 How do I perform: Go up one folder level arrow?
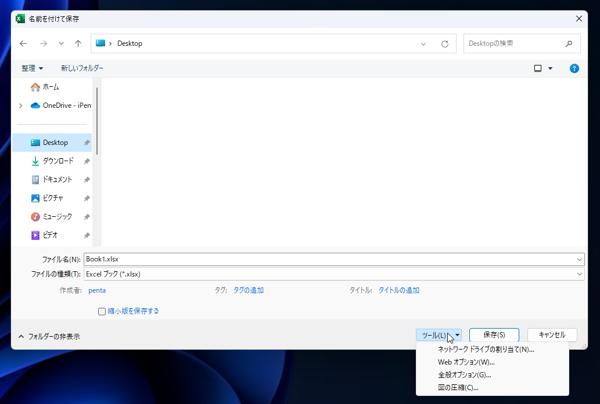click(78, 44)
